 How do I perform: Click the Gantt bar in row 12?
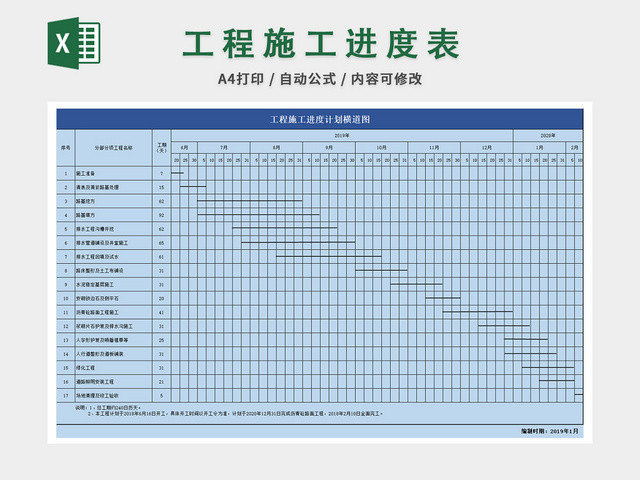click(504, 326)
